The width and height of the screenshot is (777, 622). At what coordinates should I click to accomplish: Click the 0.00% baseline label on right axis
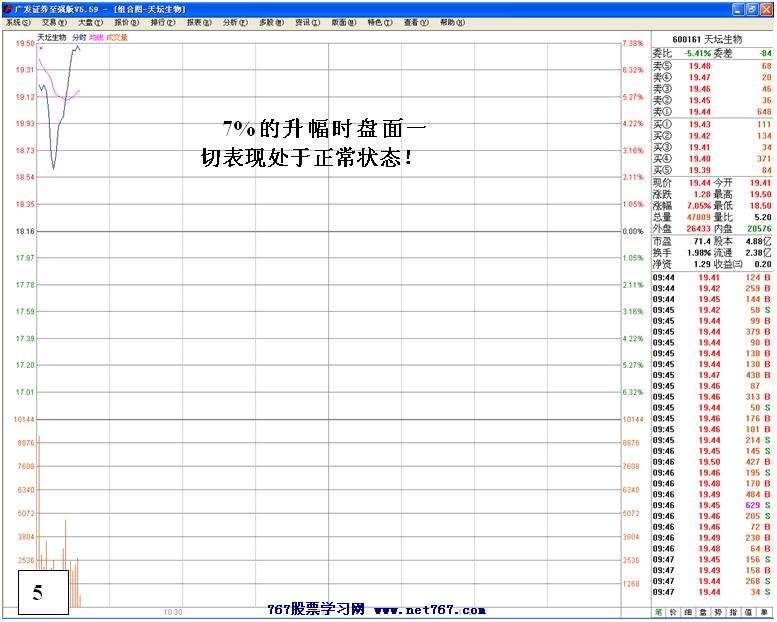pyautogui.click(x=633, y=231)
